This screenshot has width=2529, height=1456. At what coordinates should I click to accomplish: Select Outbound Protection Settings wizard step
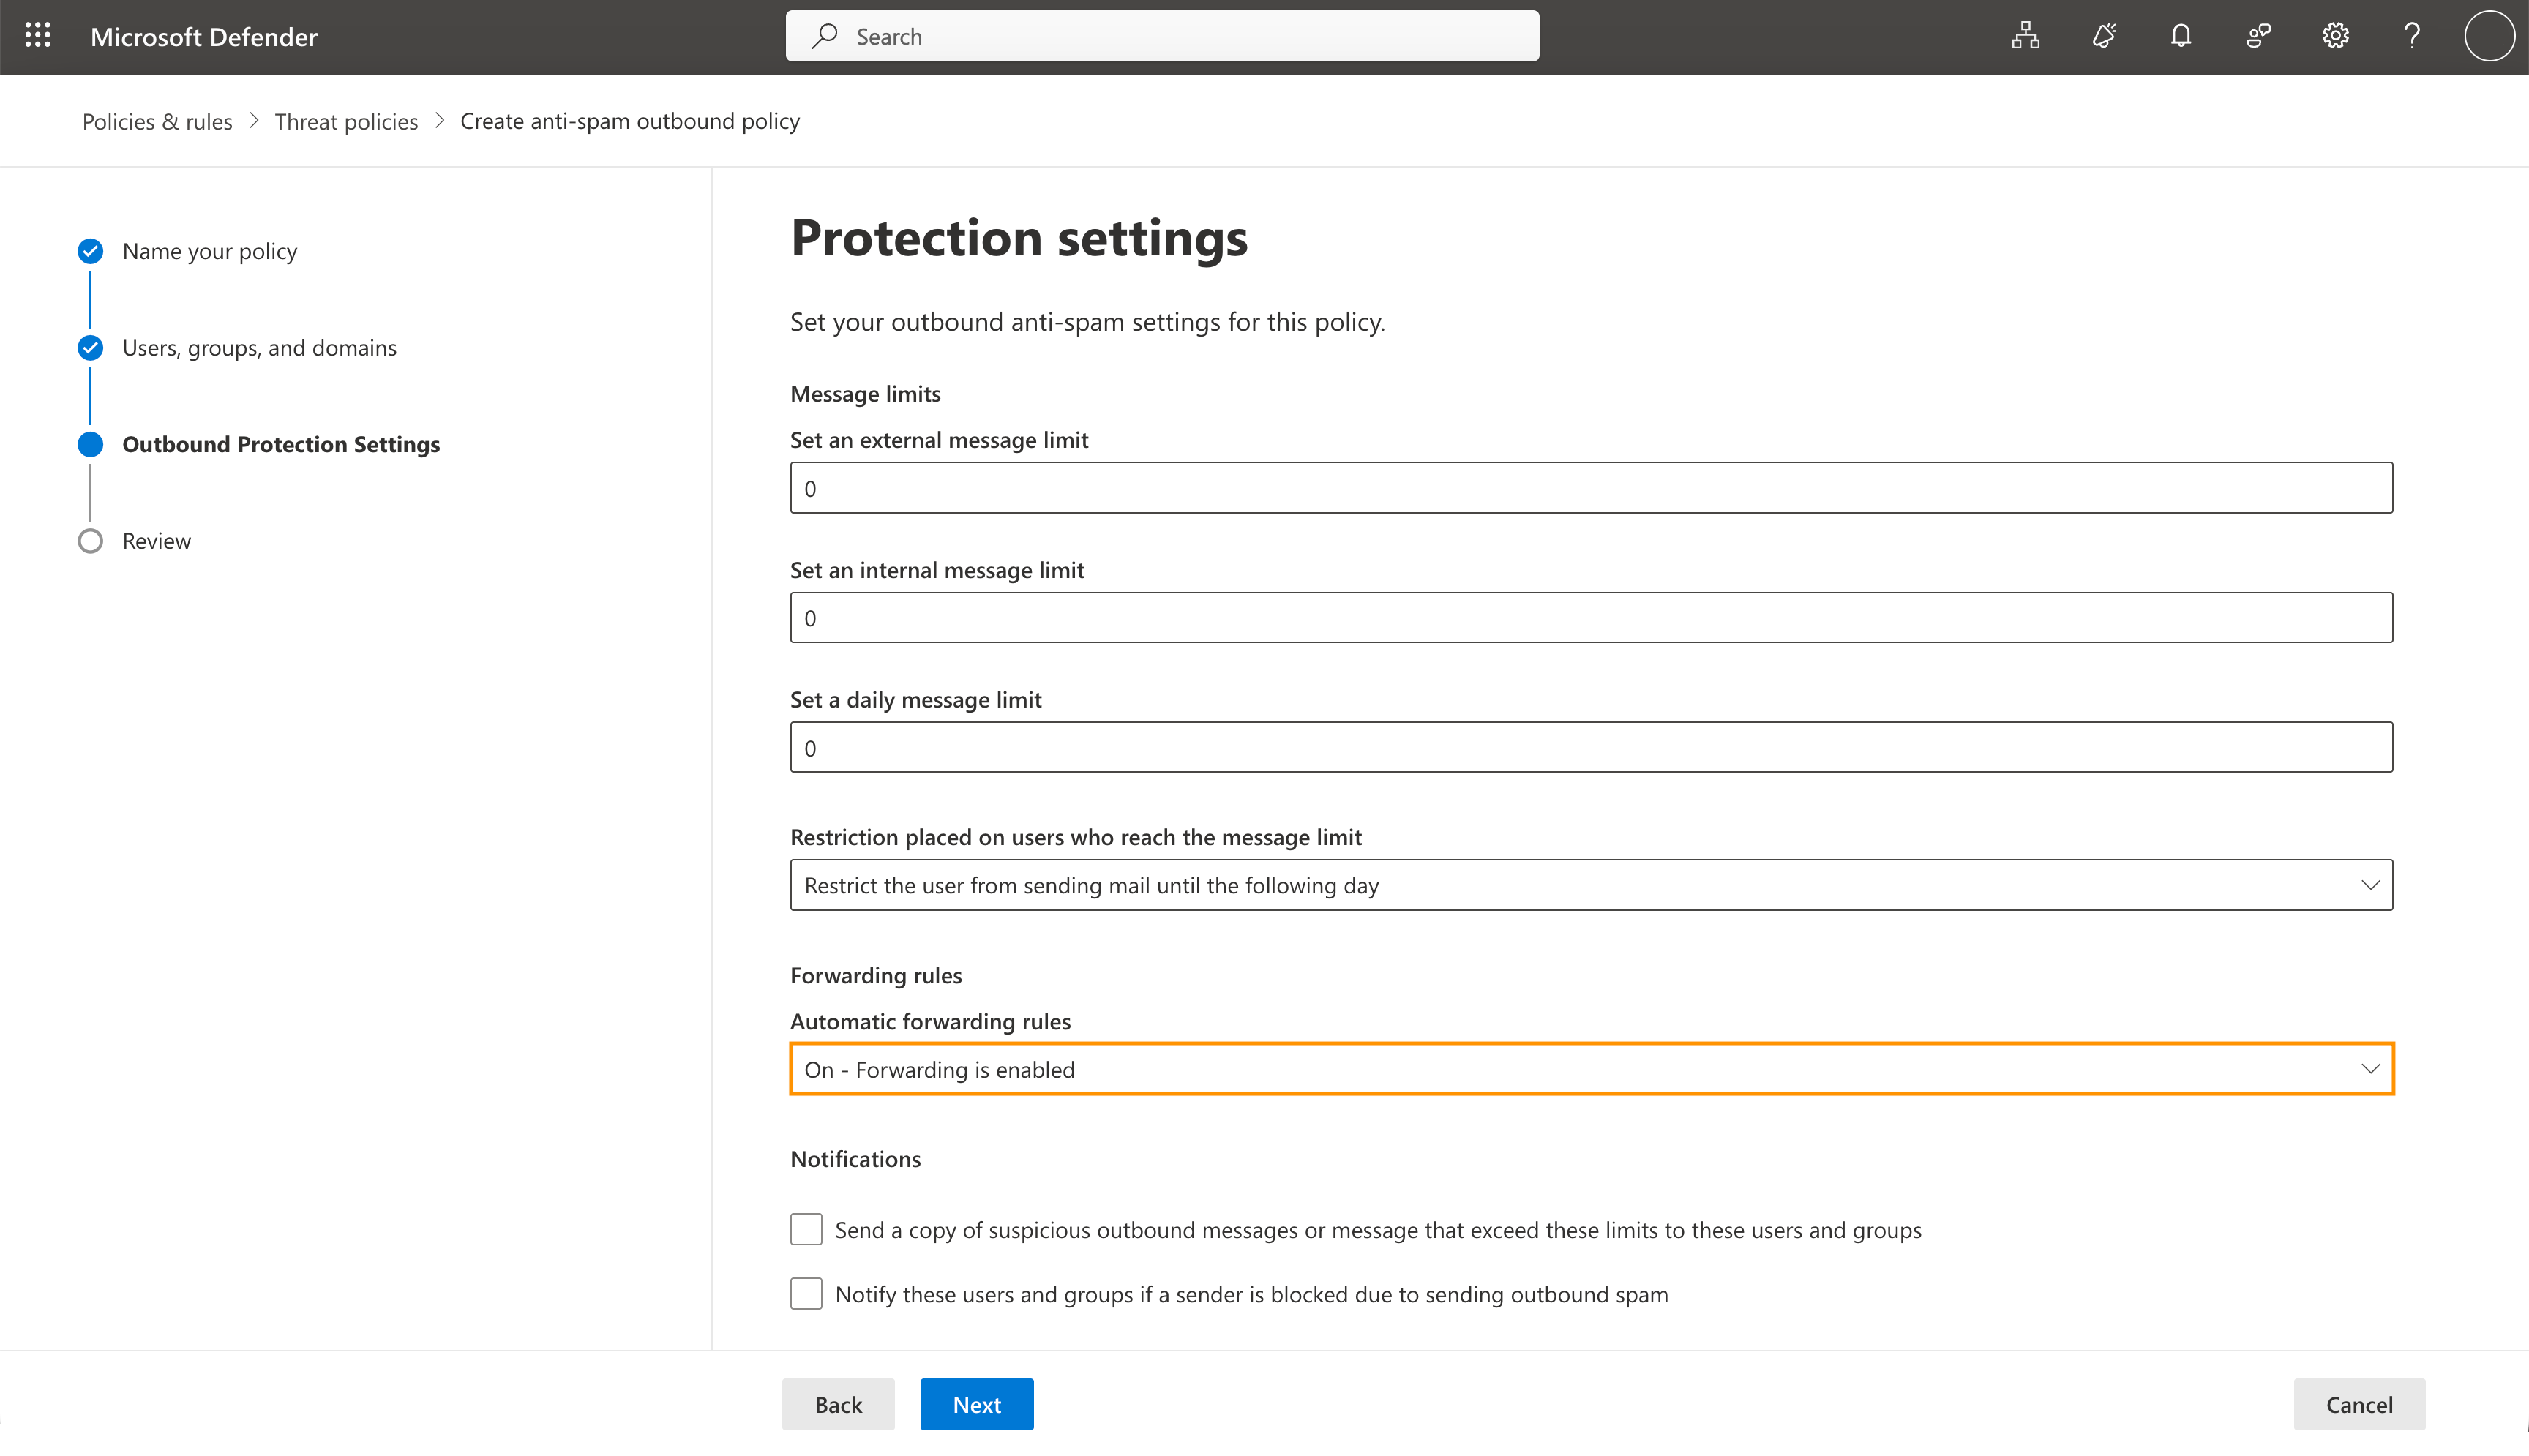(x=281, y=444)
